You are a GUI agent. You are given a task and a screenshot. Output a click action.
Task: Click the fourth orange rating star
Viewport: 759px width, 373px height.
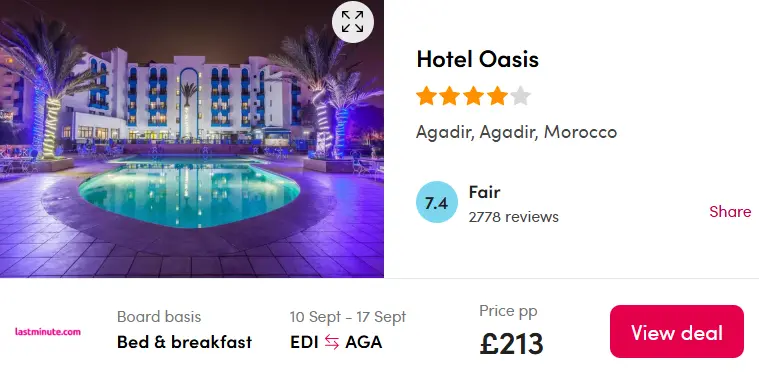click(497, 96)
